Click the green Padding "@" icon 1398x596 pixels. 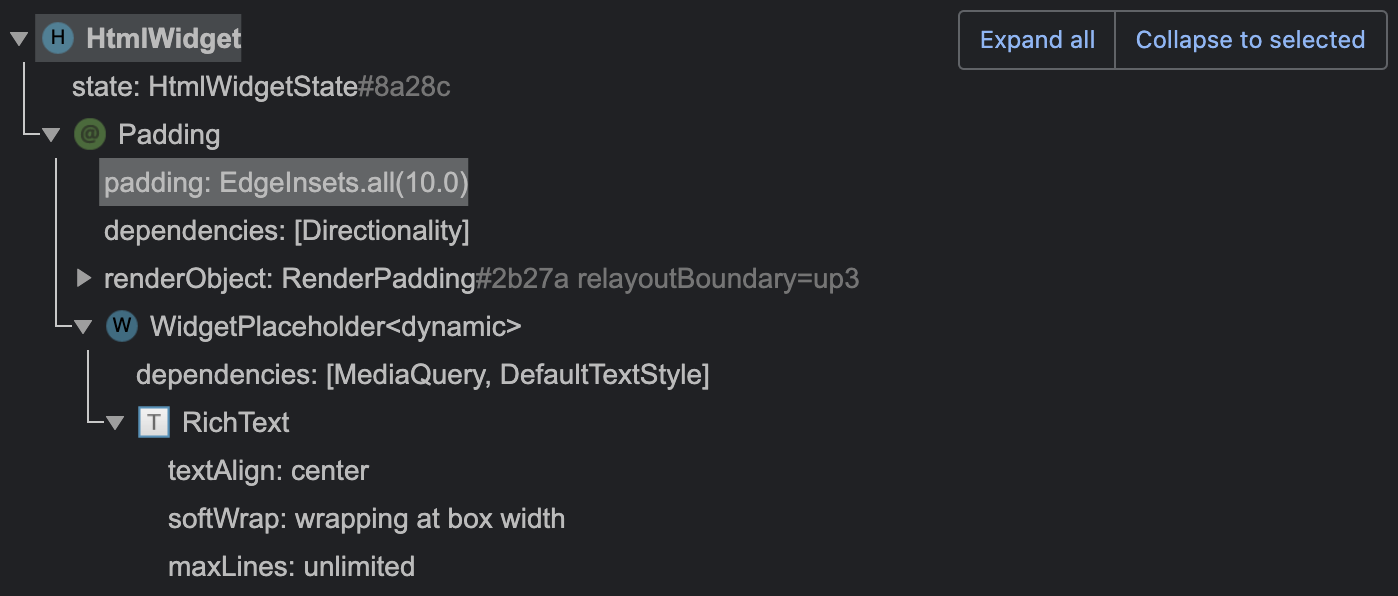click(x=89, y=134)
